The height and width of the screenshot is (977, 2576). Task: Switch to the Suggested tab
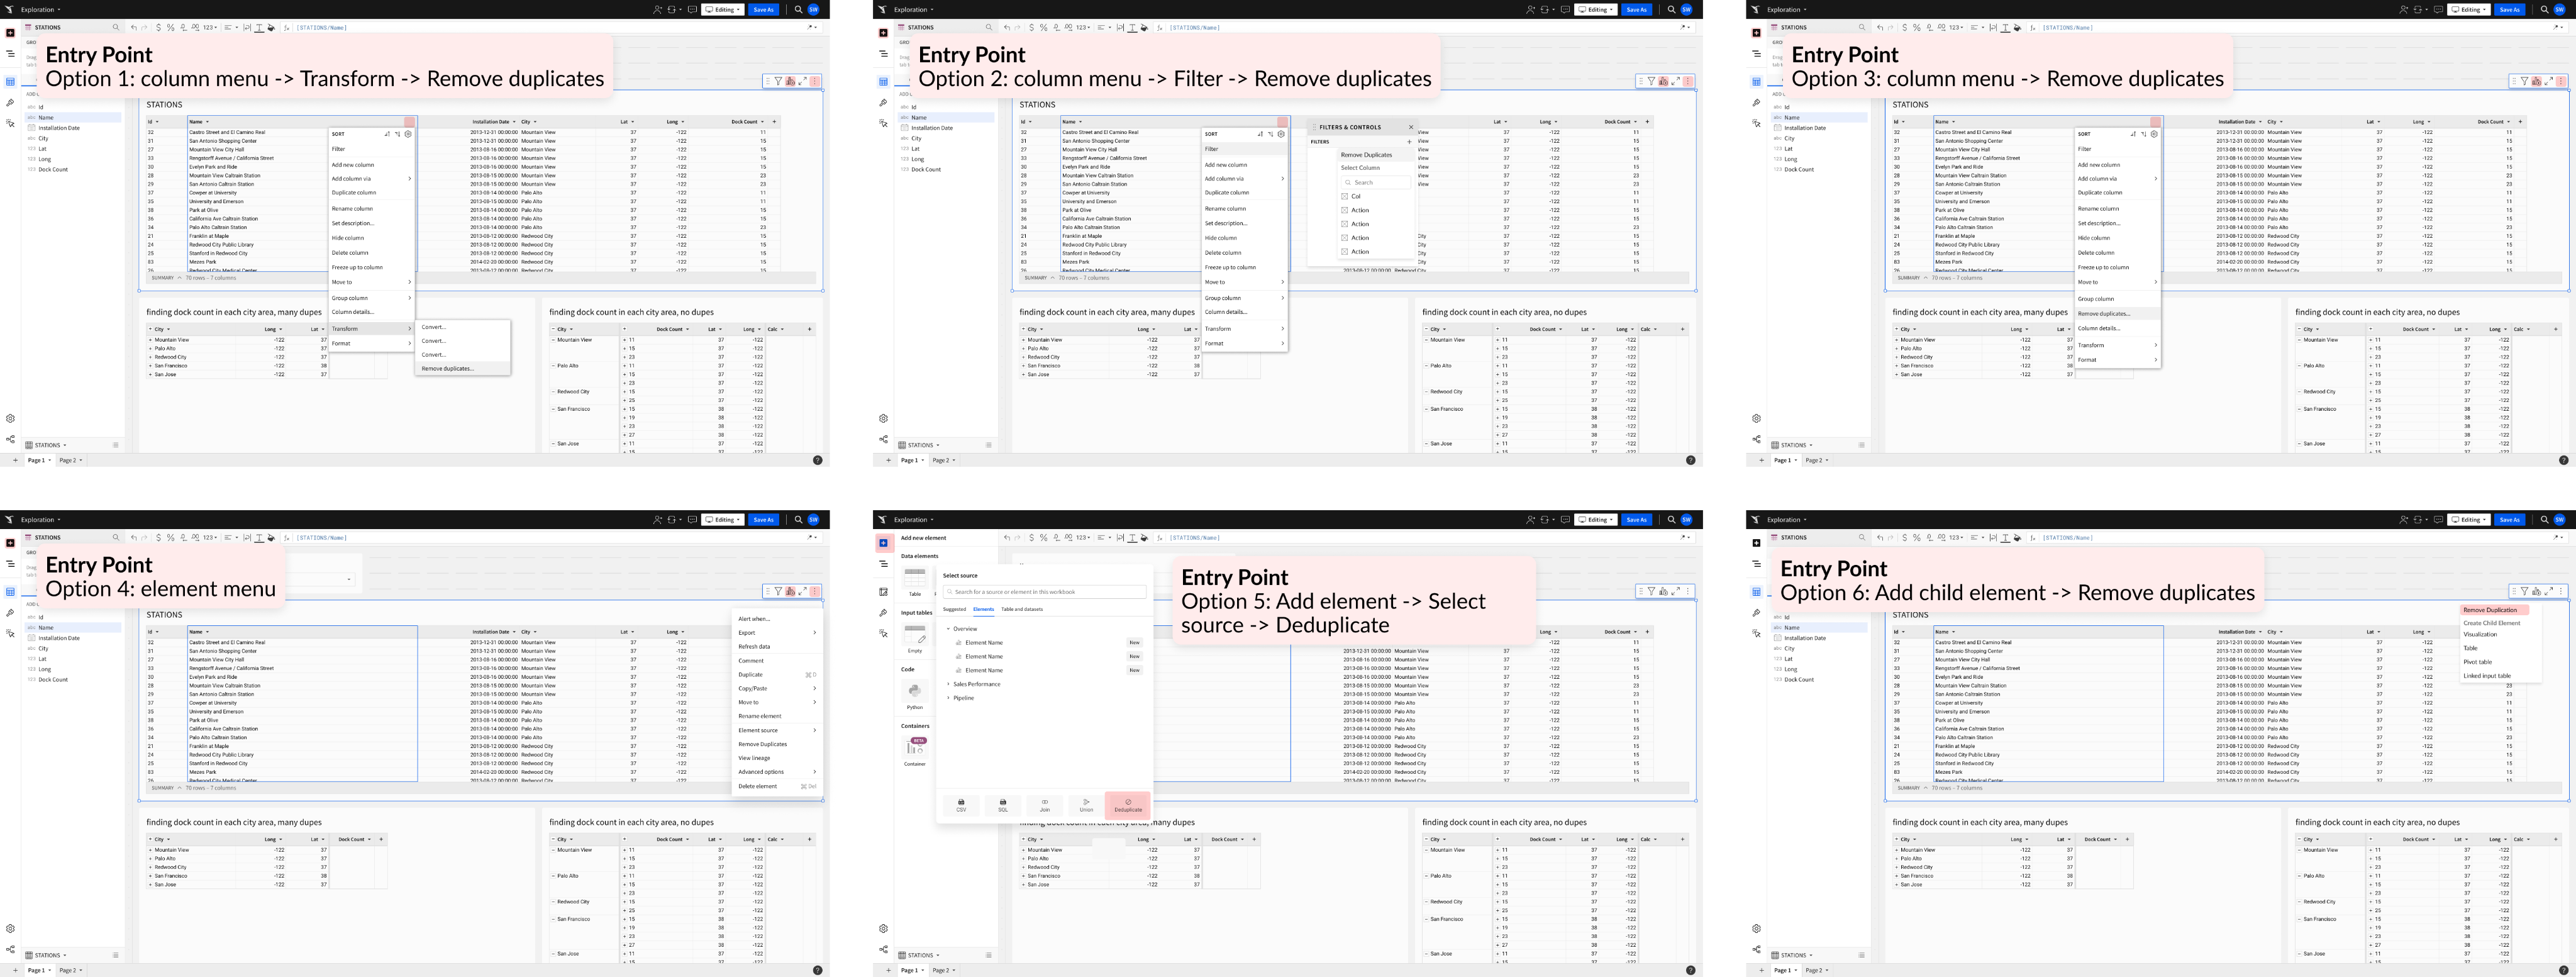(954, 609)
